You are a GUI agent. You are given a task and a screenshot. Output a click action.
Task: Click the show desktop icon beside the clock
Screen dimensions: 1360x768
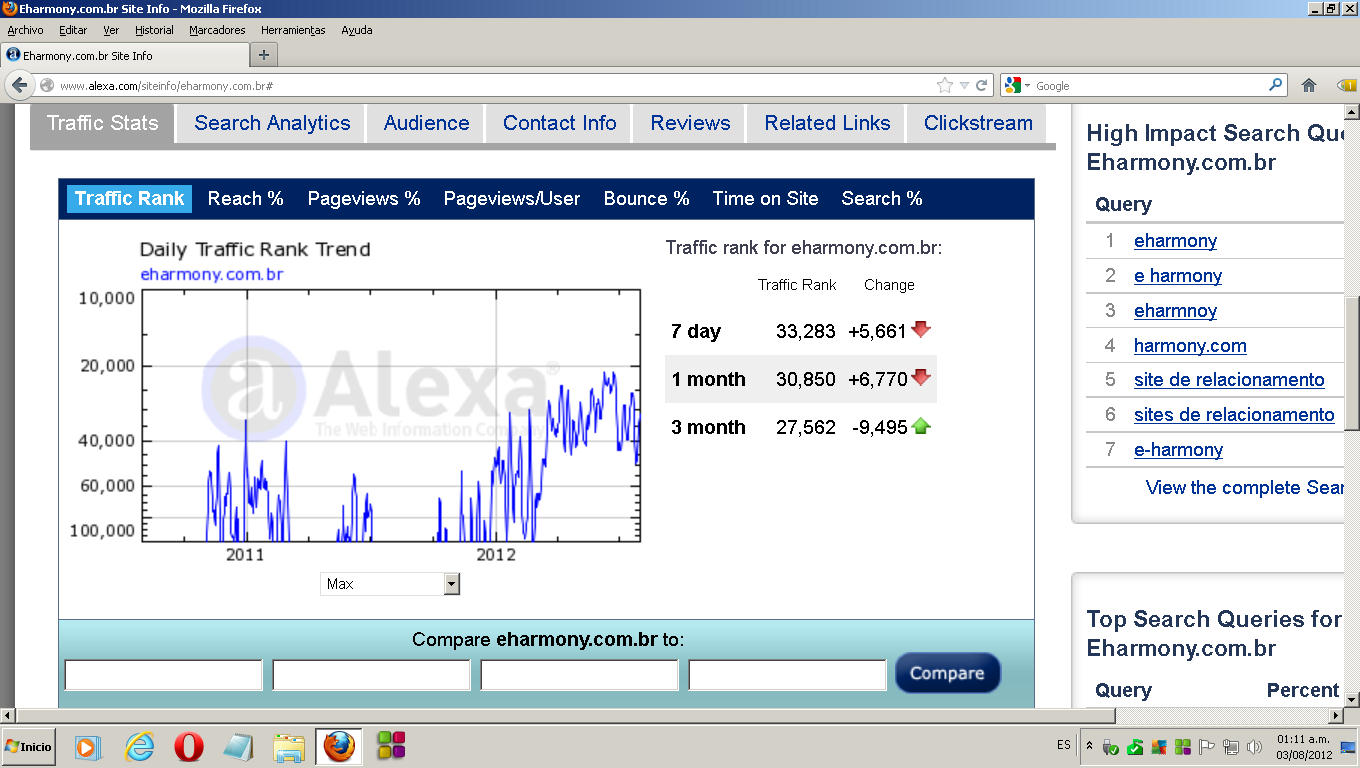[1348, 747]
